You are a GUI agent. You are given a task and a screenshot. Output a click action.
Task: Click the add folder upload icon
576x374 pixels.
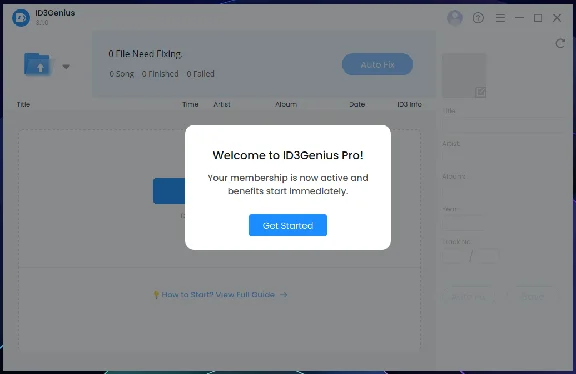(x=37, y=64)
